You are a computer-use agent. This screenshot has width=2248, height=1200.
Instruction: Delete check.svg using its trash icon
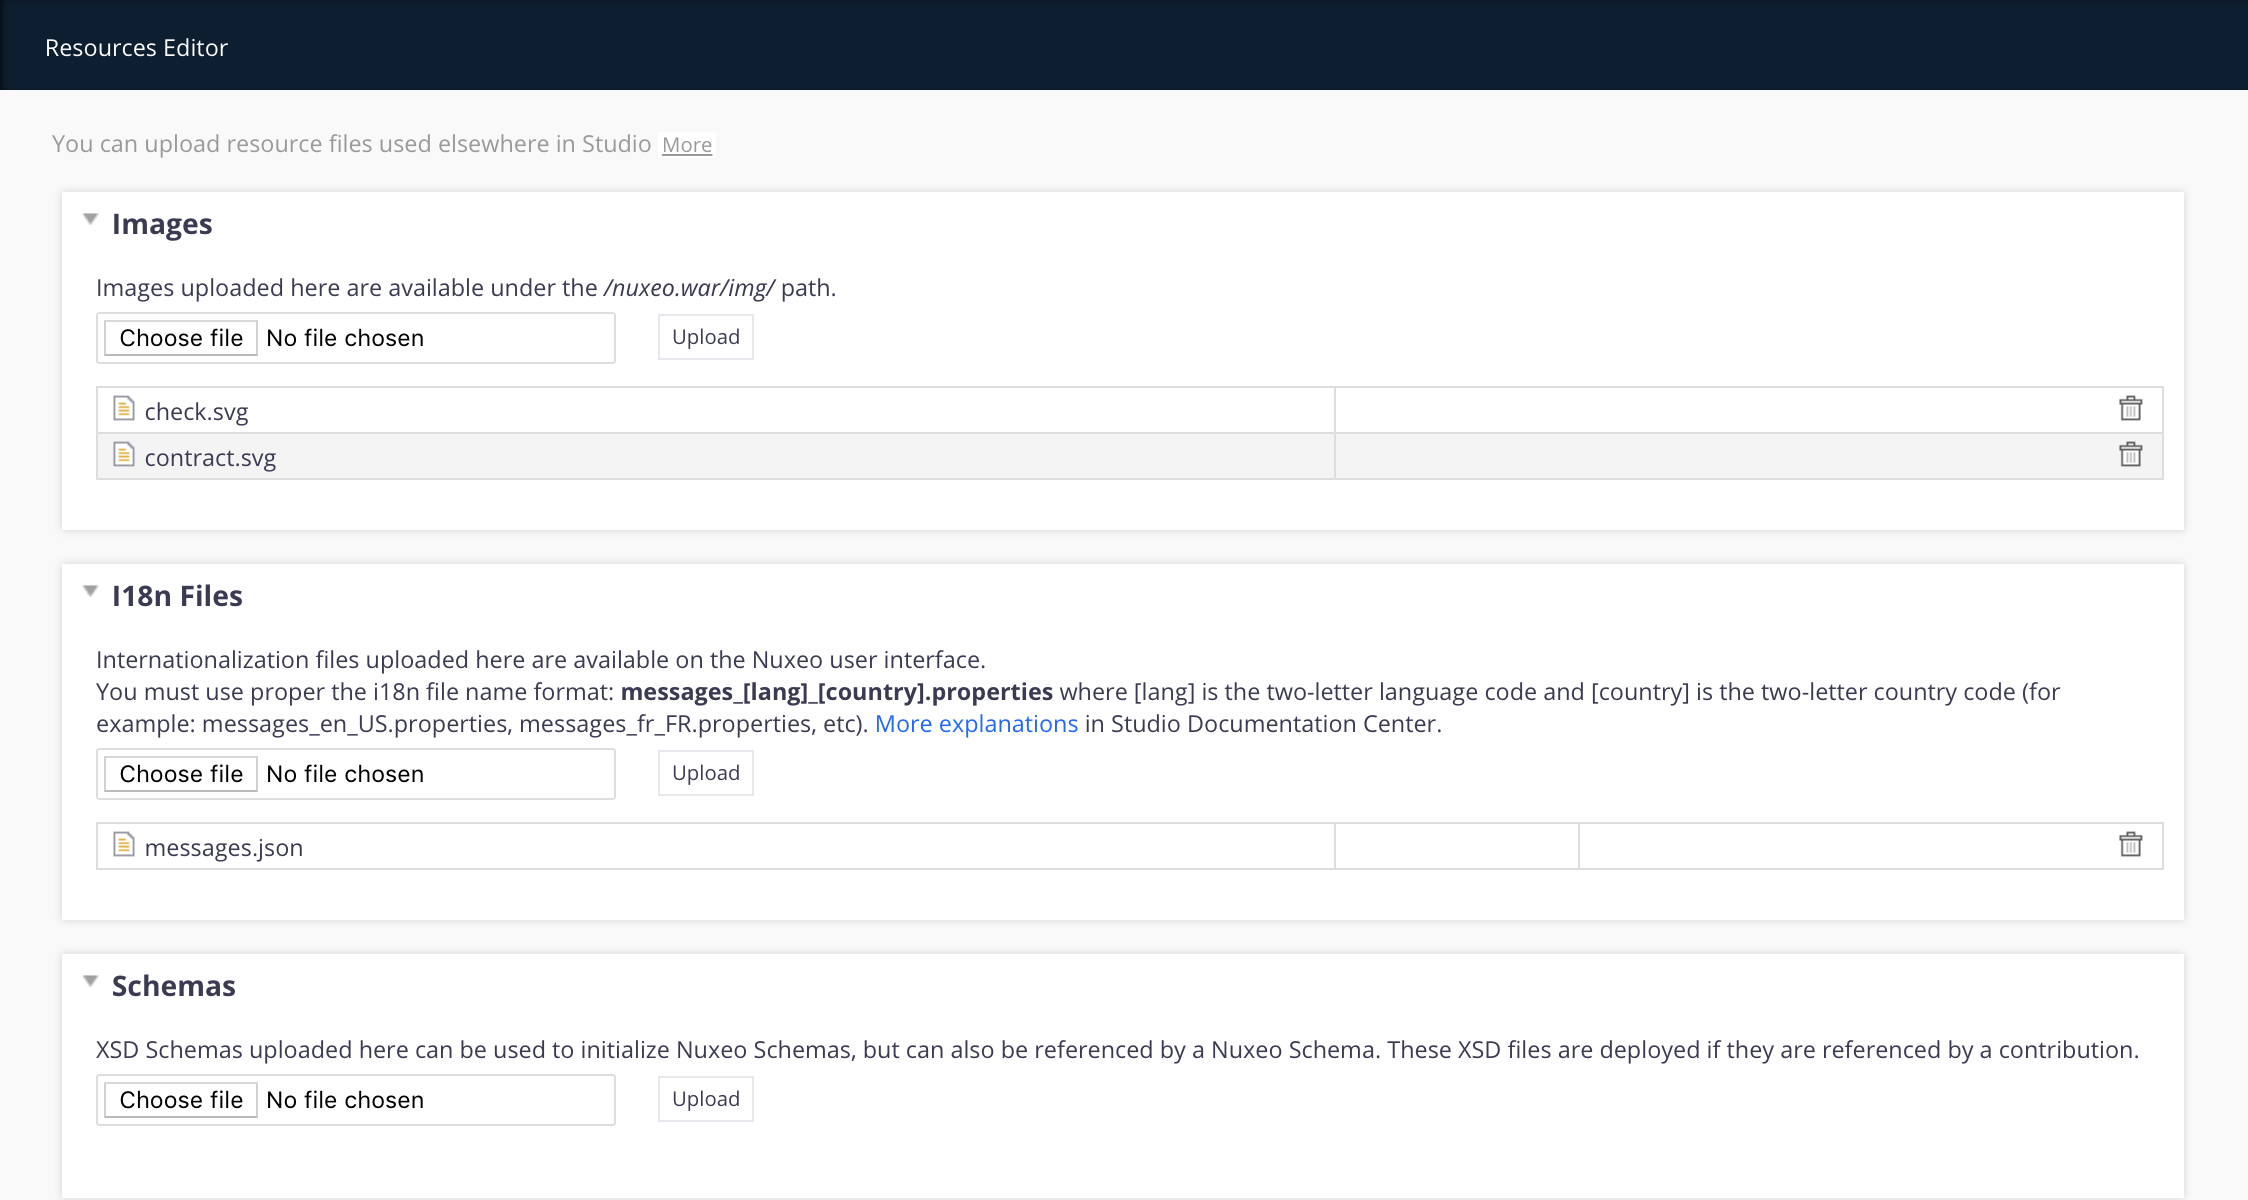tap(2130, 409)
